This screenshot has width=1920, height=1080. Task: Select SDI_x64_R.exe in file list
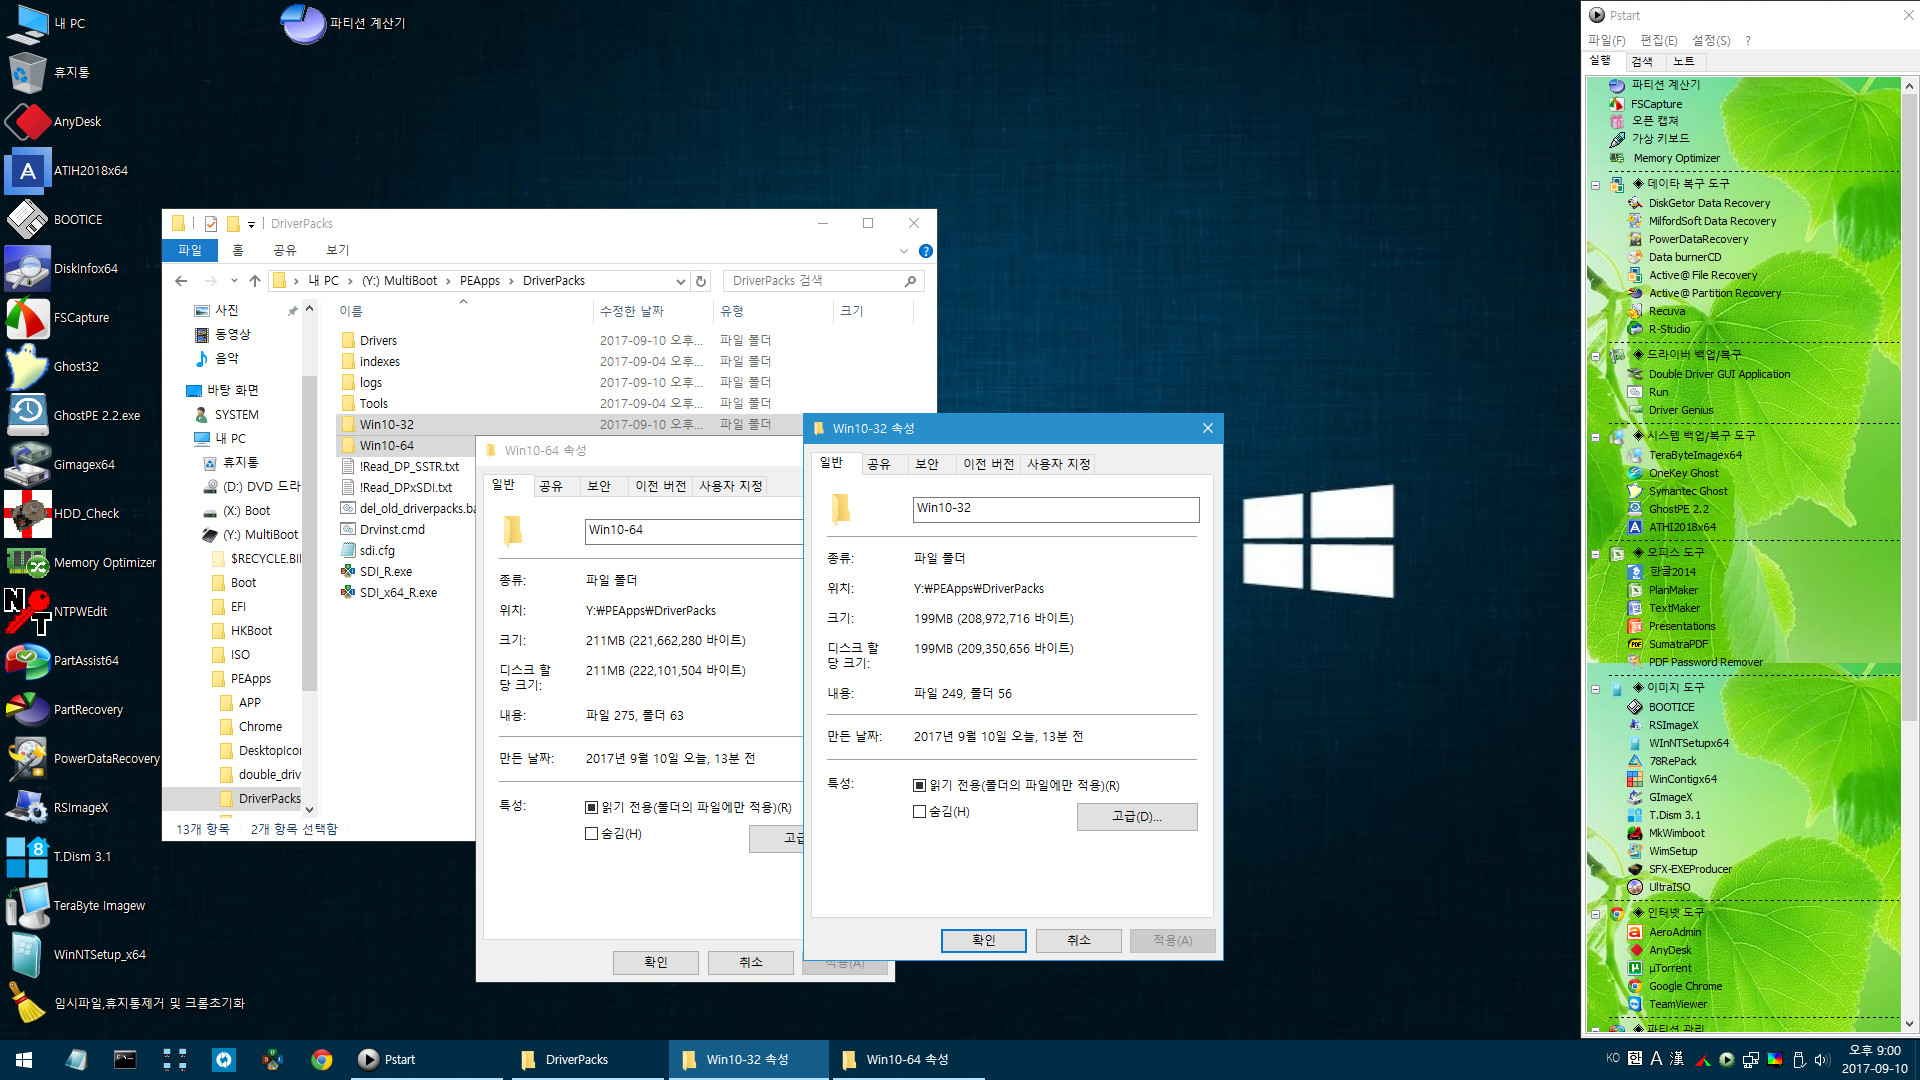coord(398,593)
